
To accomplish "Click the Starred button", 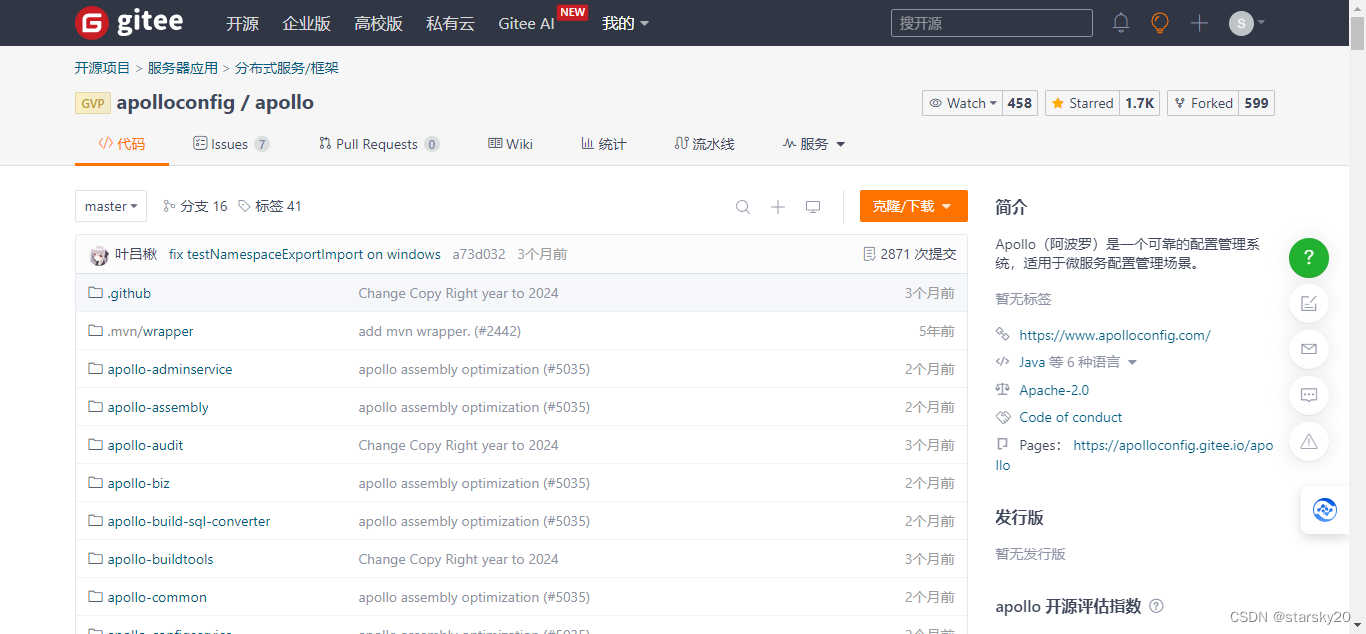I will (1082, 103).
